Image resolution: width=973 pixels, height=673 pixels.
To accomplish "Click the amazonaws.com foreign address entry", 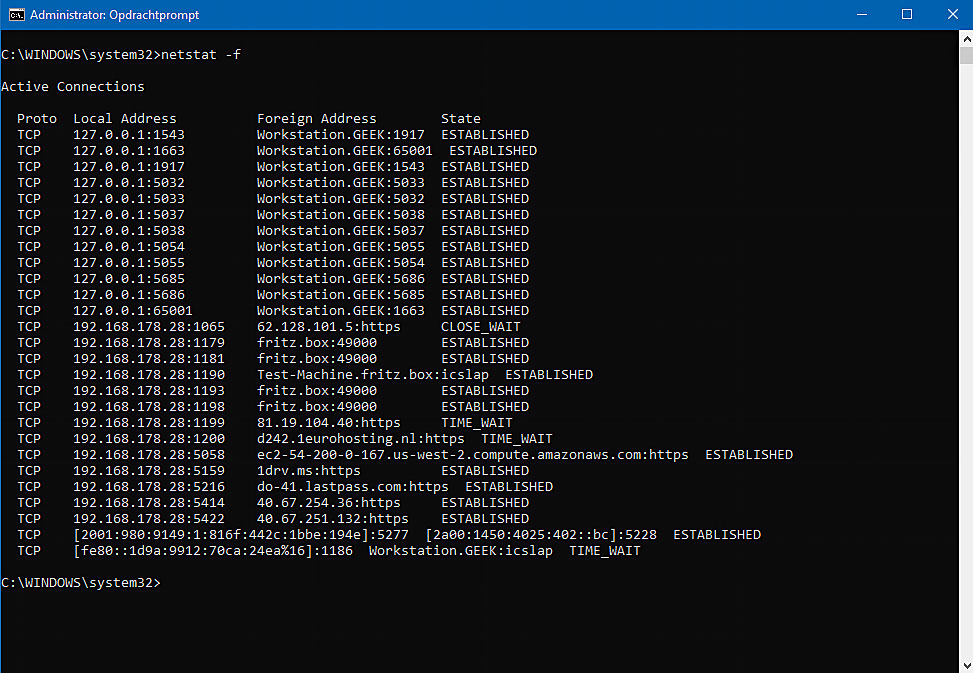I will tap(473, 455).
